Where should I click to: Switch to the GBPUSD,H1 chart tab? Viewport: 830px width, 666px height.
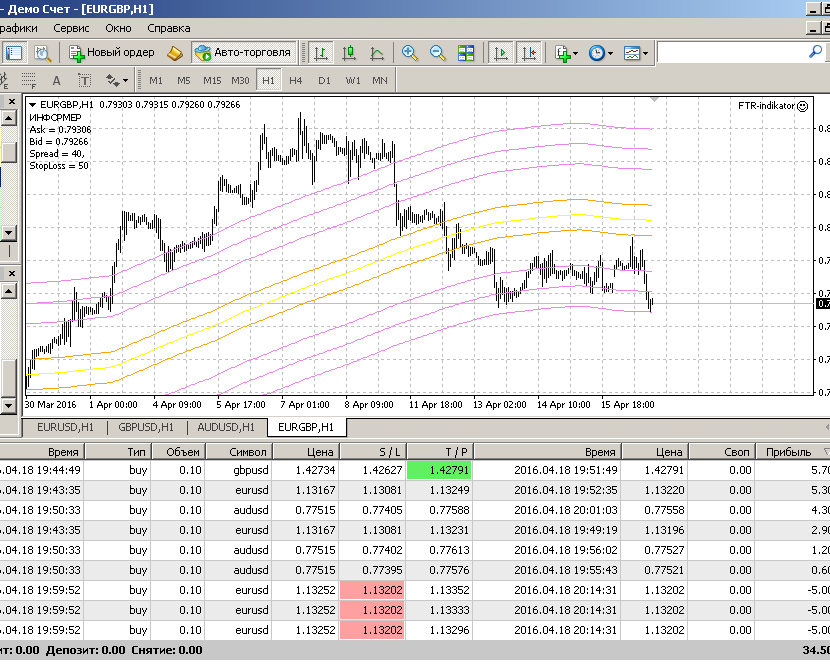coord(146,427)
